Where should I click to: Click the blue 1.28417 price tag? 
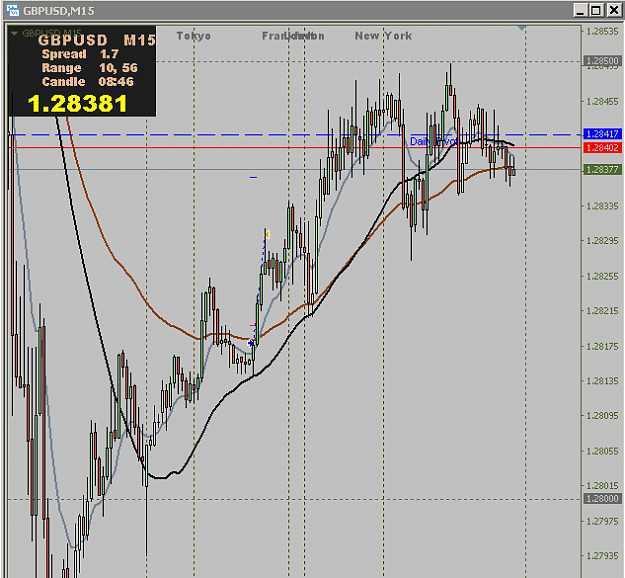point(602,134)
